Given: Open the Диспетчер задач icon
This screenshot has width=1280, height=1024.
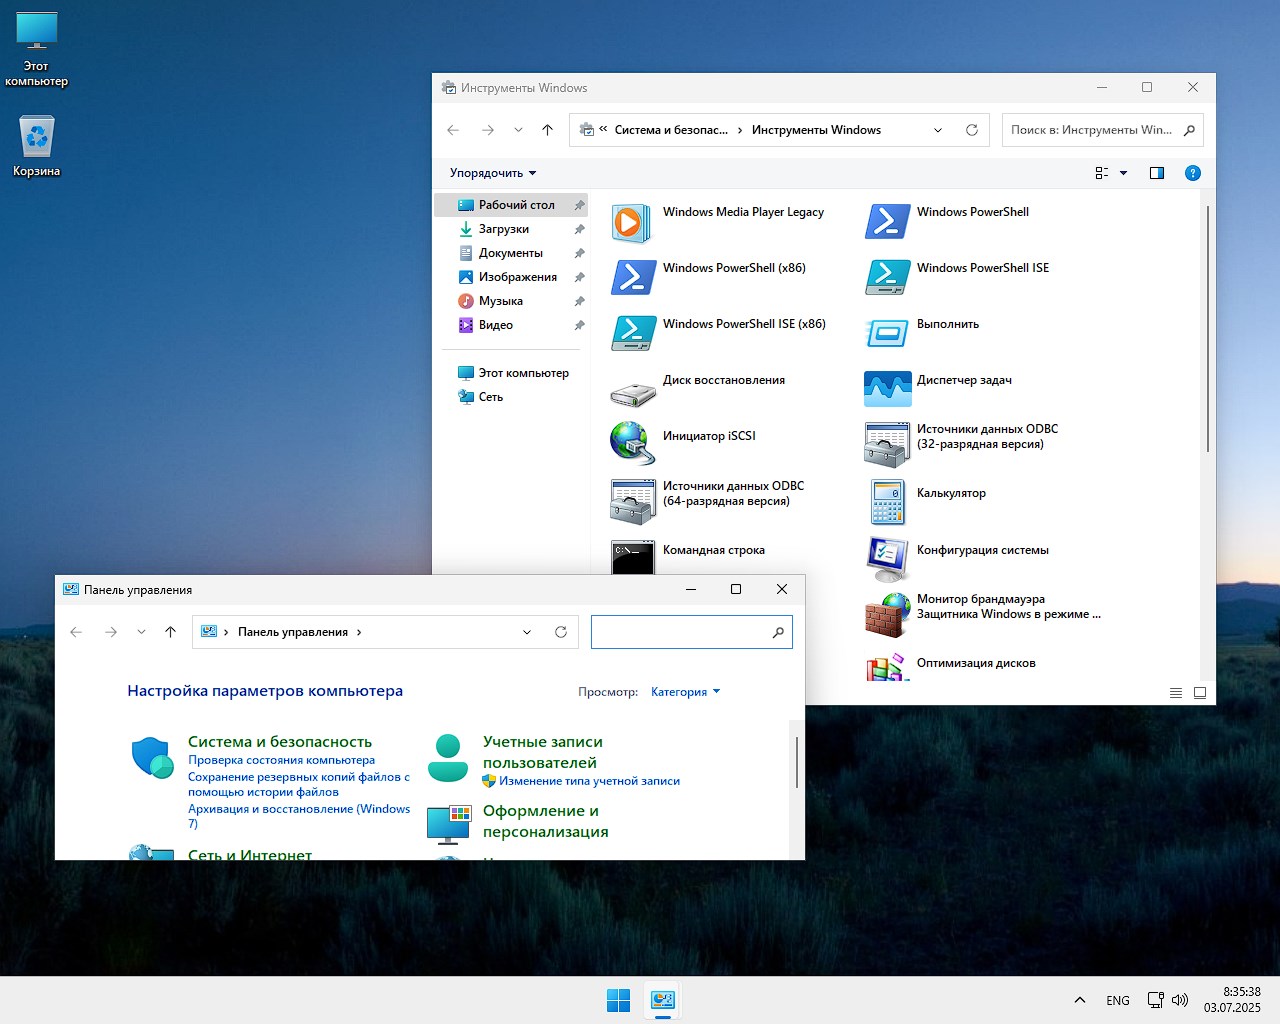Looking at the screenshot, I should pyautogui.click(x=887, y=389).
